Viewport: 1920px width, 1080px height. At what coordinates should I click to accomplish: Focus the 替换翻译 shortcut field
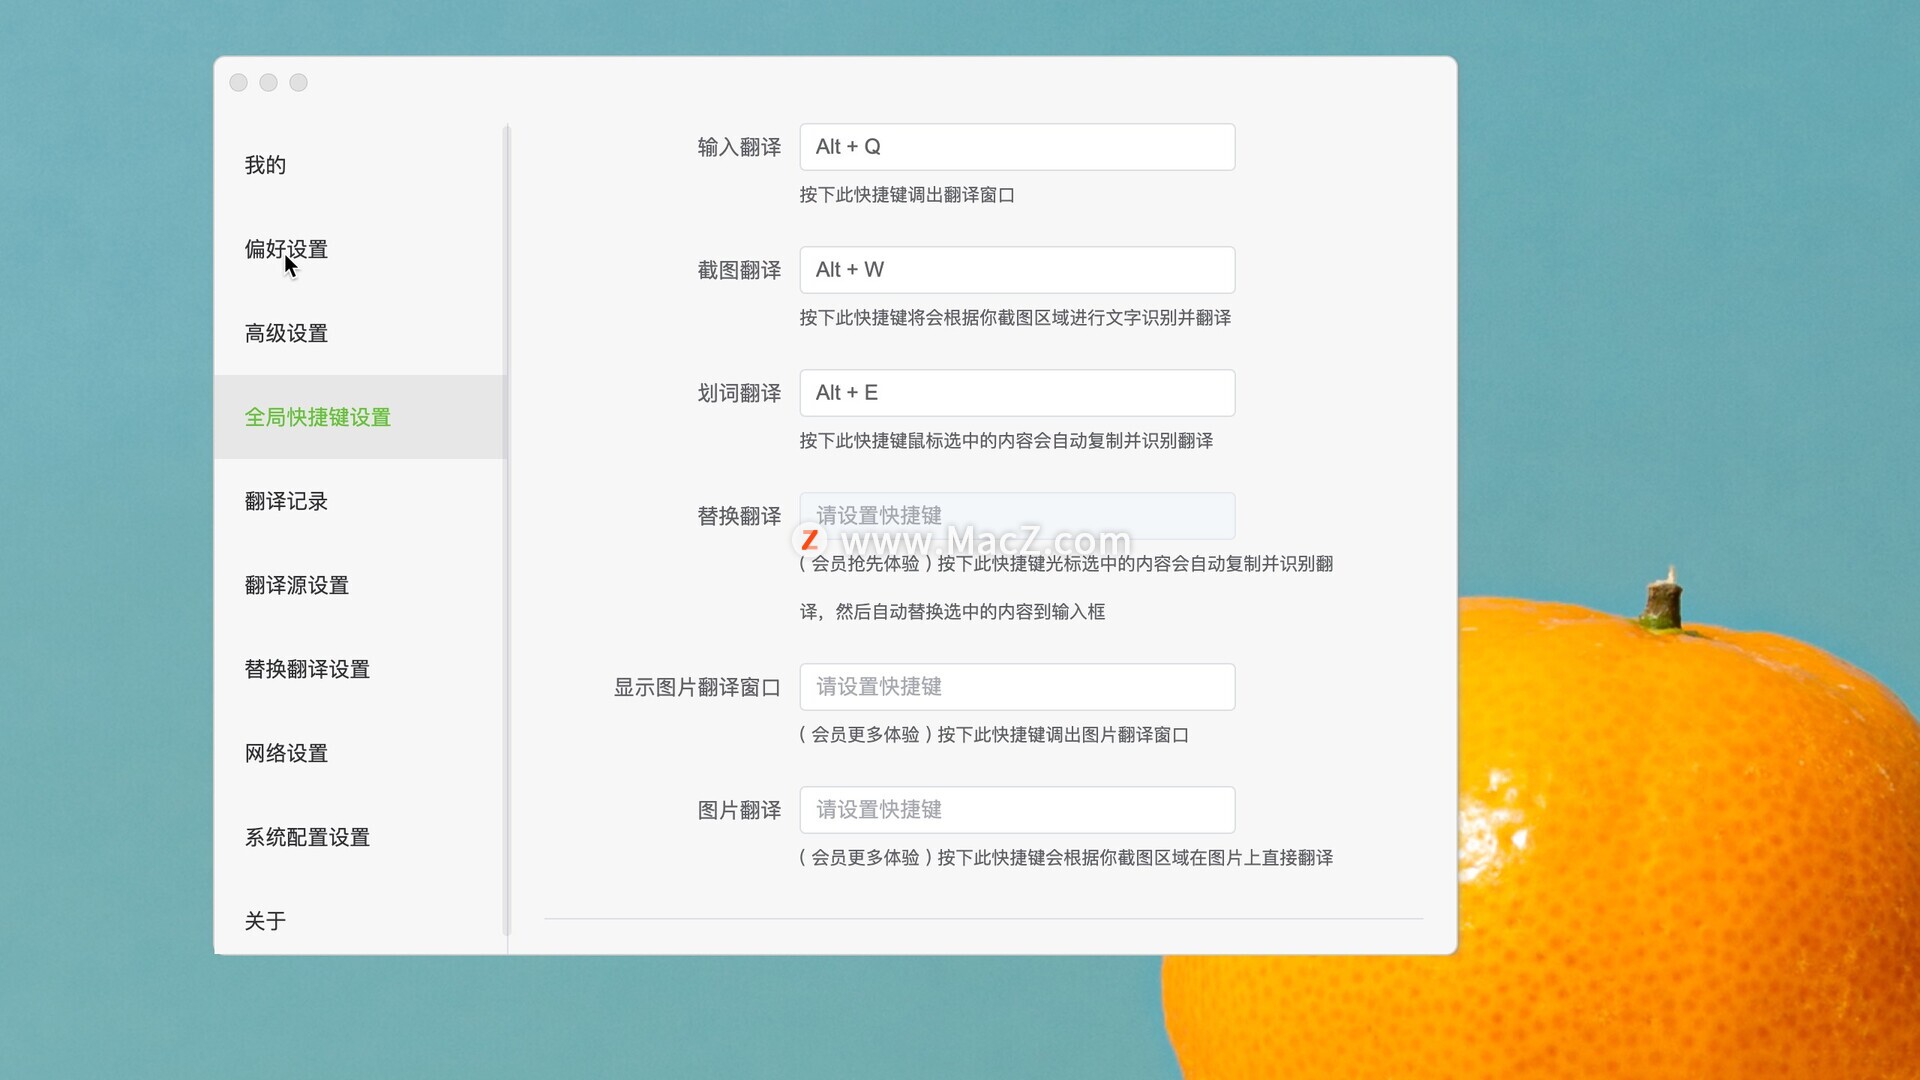[1017, 516]
